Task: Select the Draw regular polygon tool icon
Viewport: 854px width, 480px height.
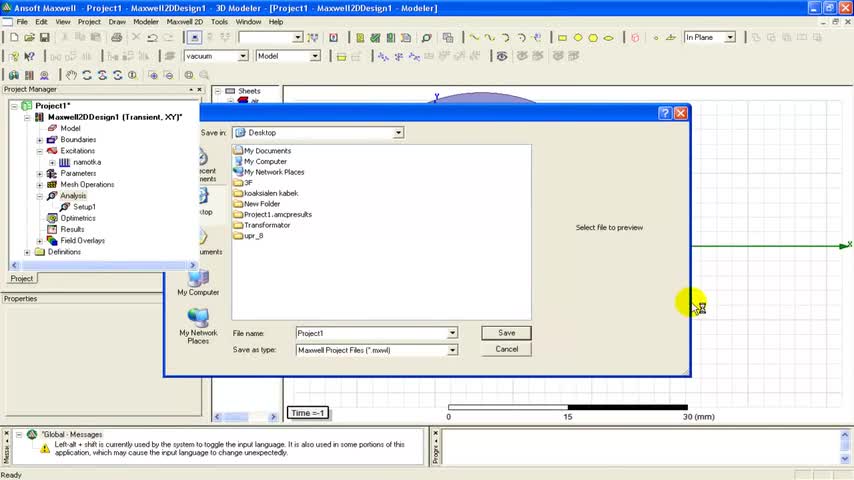Action: (x=593, y=37)
